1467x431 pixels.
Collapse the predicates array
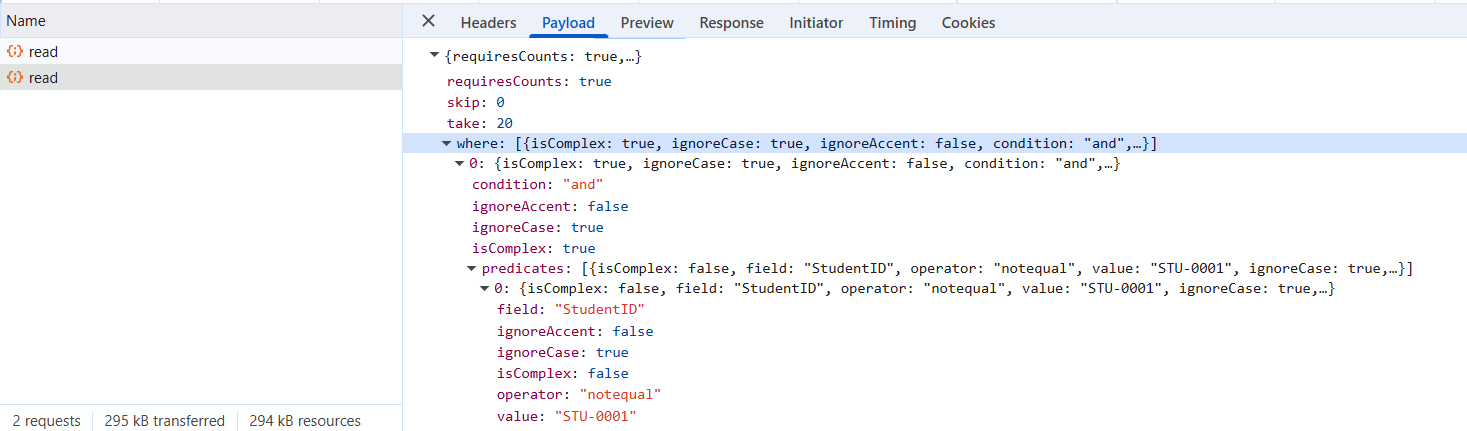(x=472, y=269)
